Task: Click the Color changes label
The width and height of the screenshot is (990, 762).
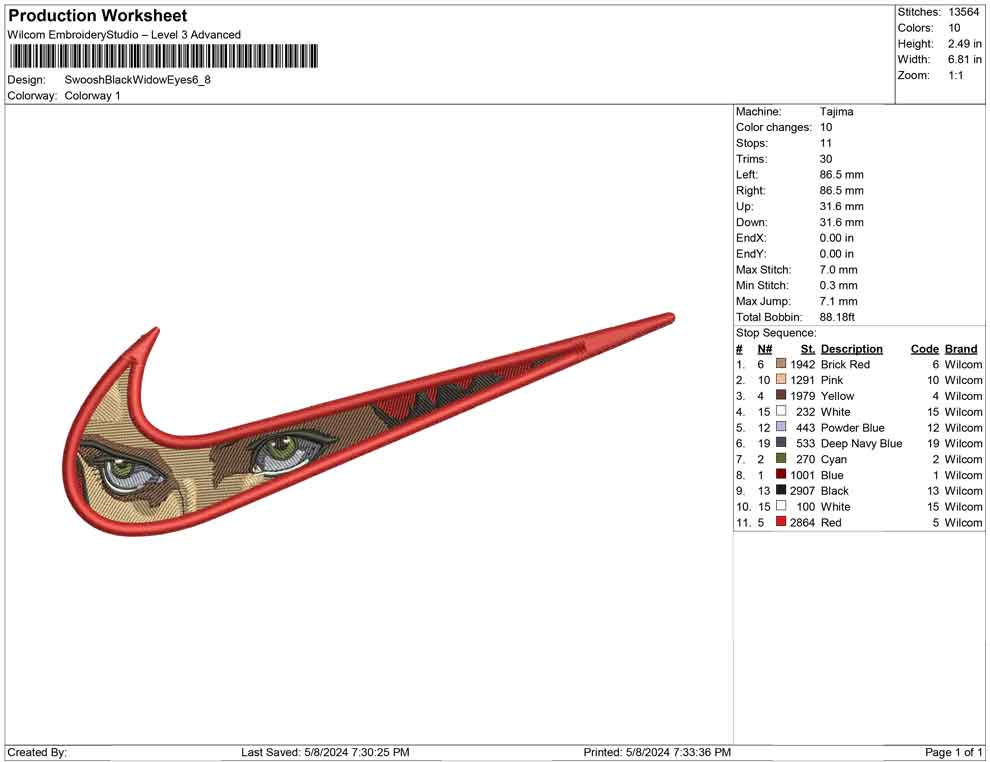Action: (x=773, y=128)
